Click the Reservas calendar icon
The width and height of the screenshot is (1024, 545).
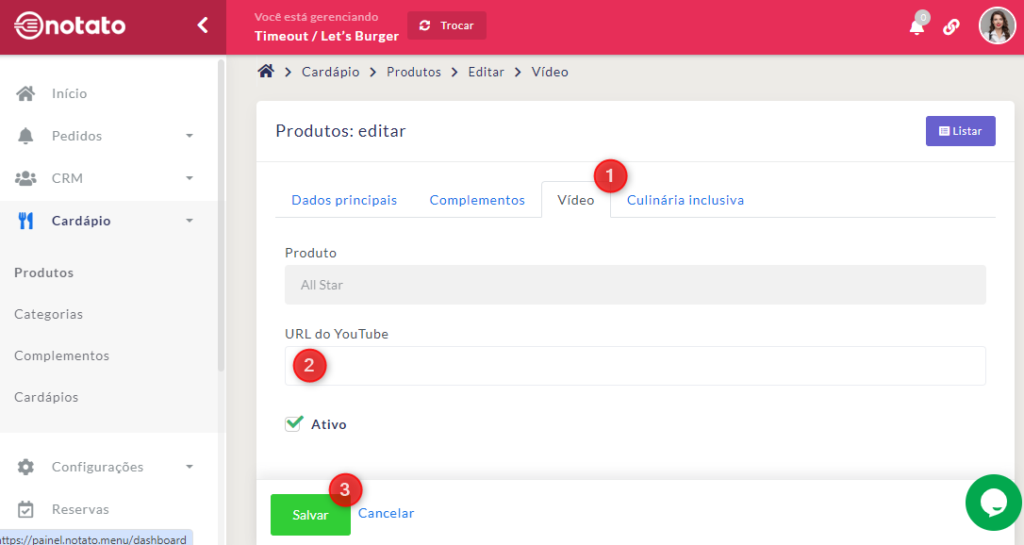tap(26, 509)
